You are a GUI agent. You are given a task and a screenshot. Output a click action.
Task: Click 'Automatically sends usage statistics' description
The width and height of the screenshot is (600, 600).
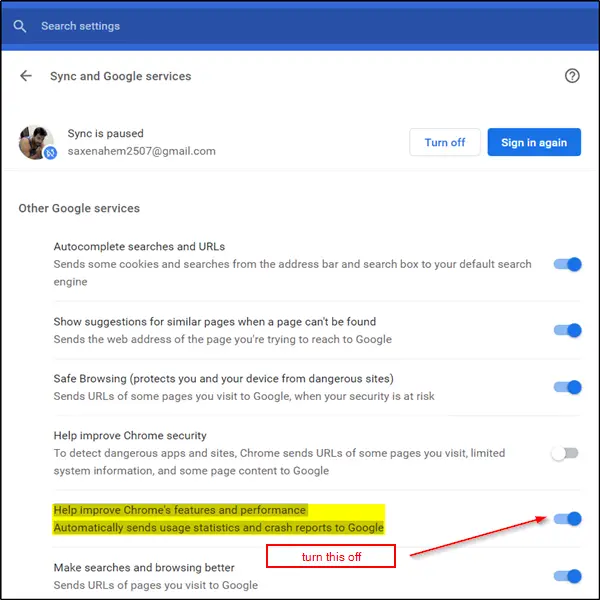(x=218, y=528)
